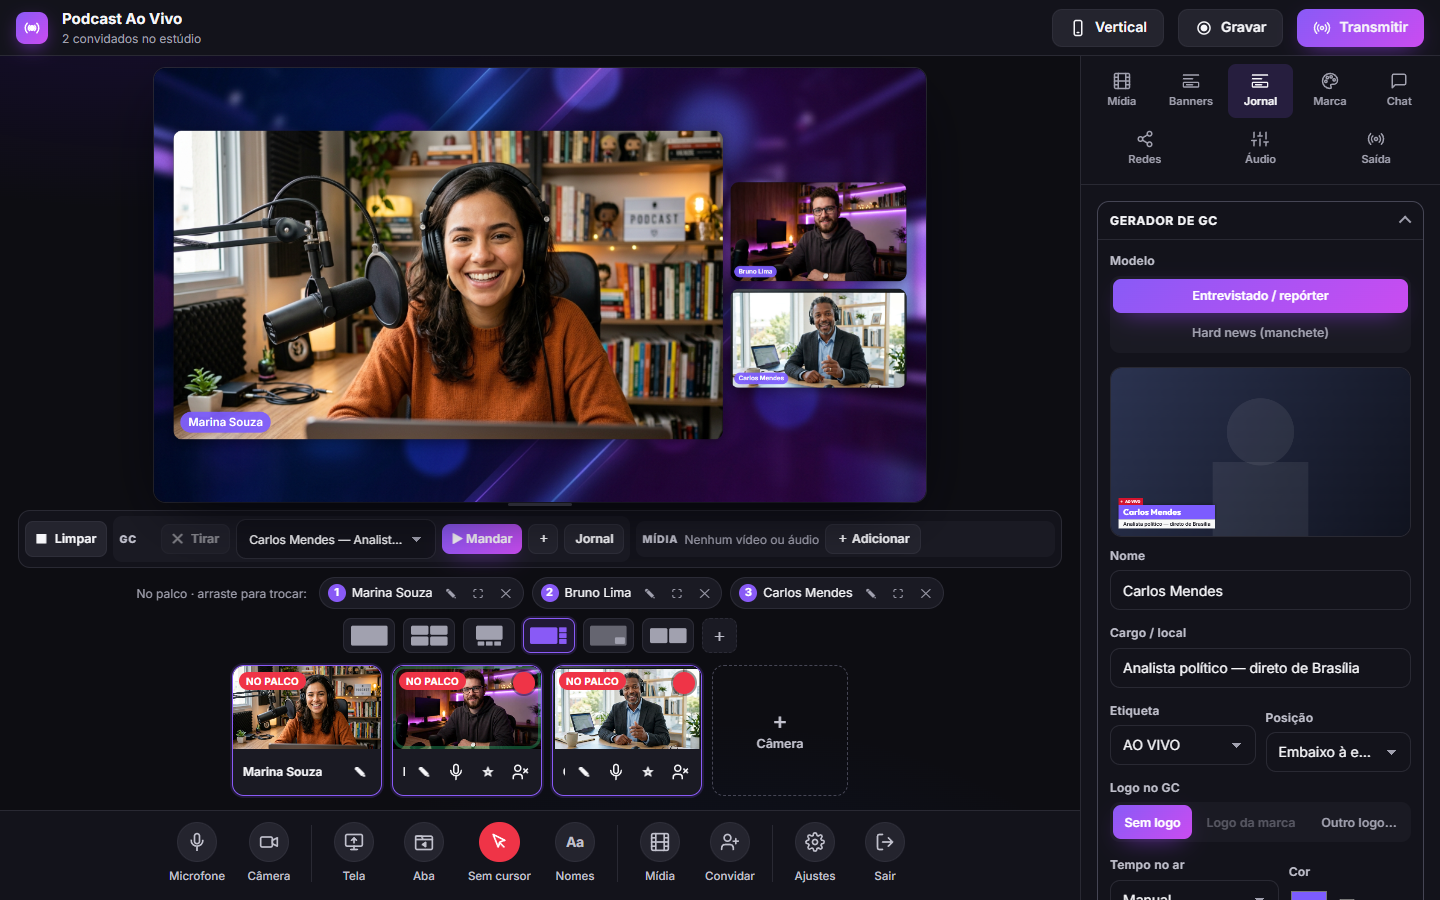Send the GC with the Mandar button

point(482,539)
